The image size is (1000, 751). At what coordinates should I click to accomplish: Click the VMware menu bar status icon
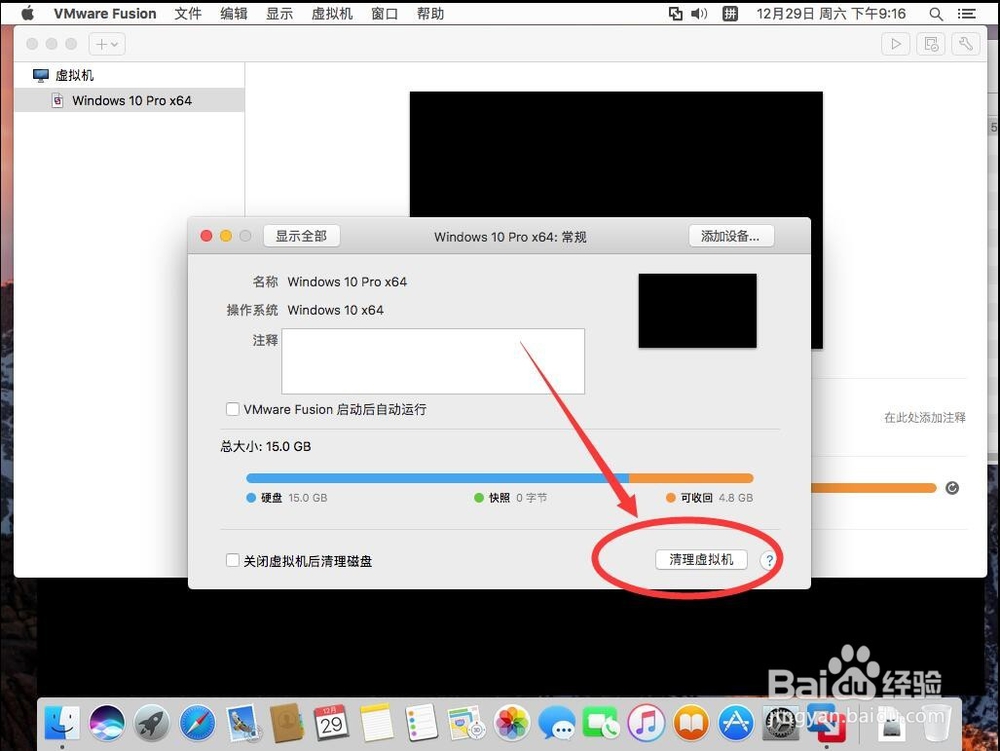click(675, 13)
